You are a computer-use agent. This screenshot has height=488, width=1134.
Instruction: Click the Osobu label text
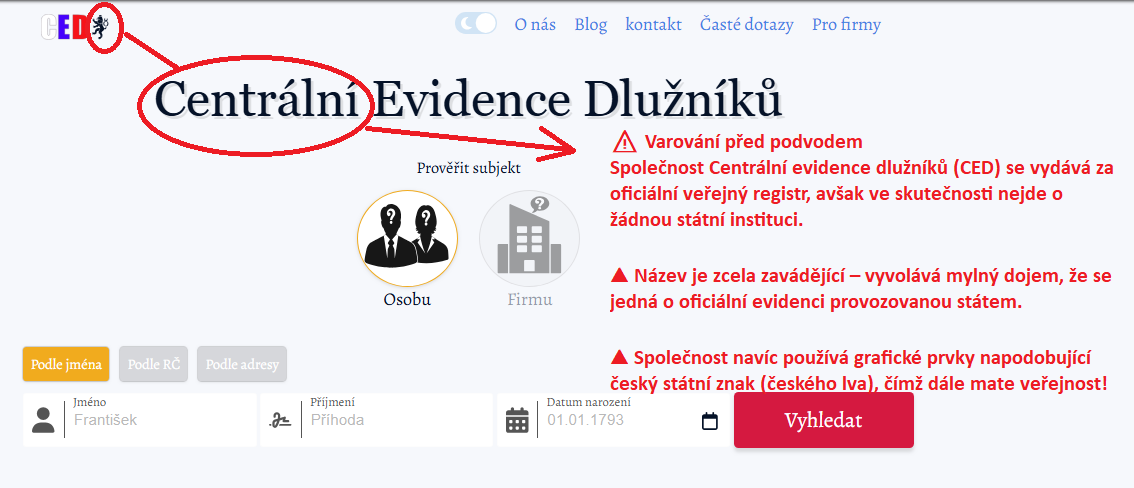(407, 299)
